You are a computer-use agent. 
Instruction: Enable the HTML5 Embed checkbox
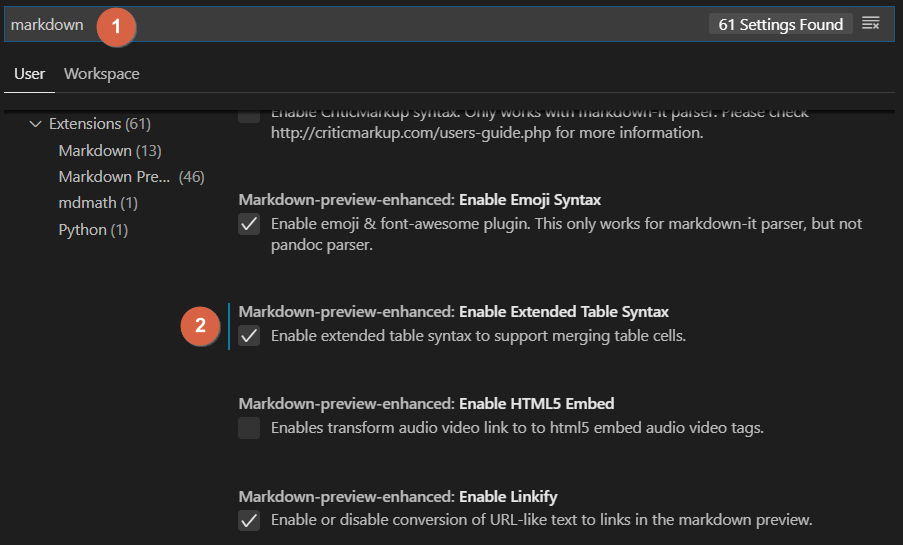click(250, 429)
